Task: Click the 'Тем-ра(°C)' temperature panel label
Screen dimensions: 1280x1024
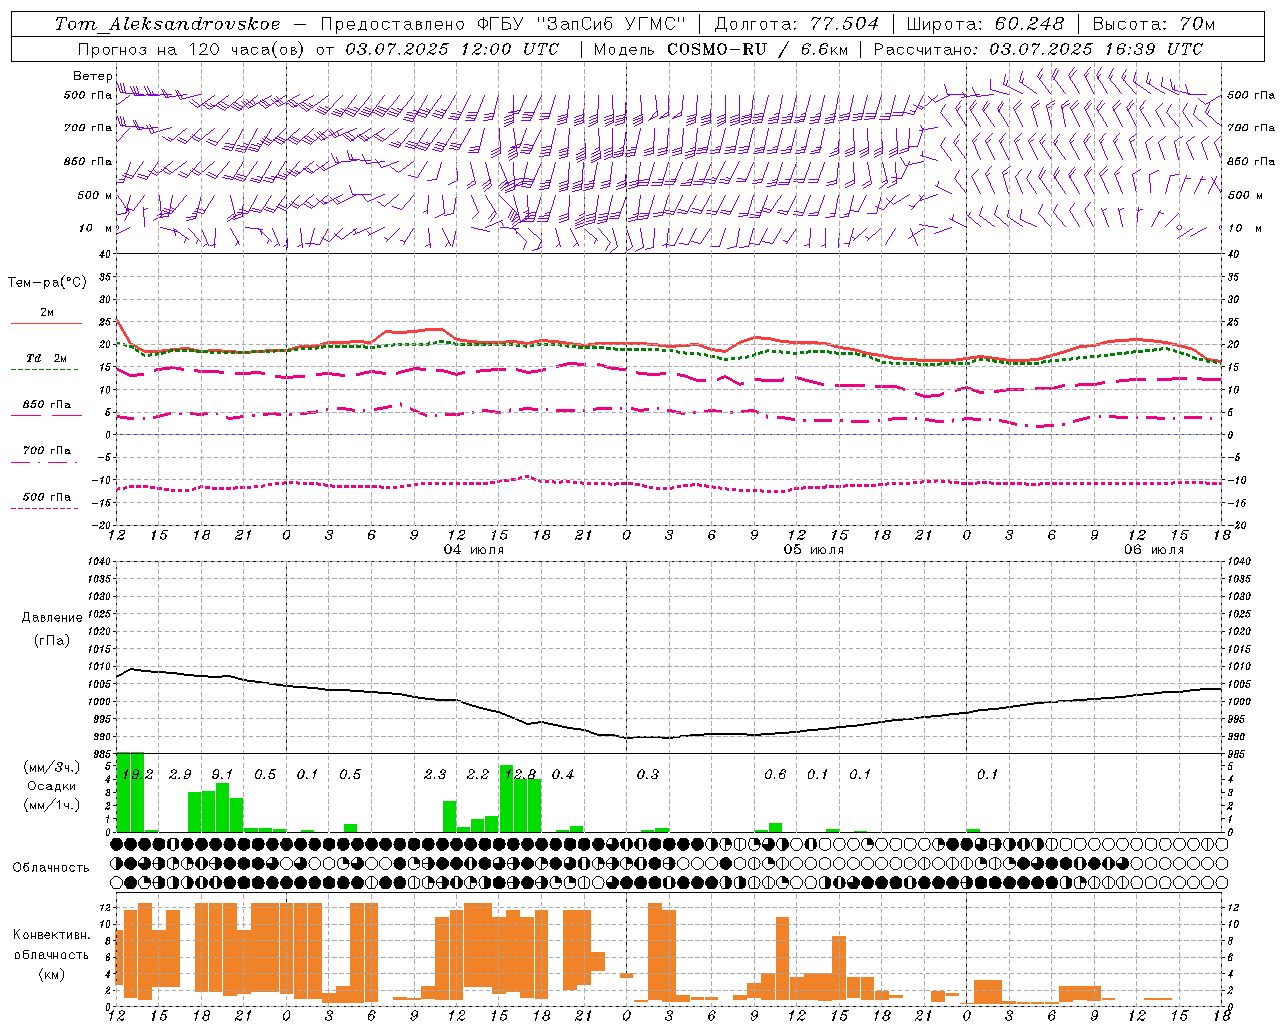Action: point(47,283)
